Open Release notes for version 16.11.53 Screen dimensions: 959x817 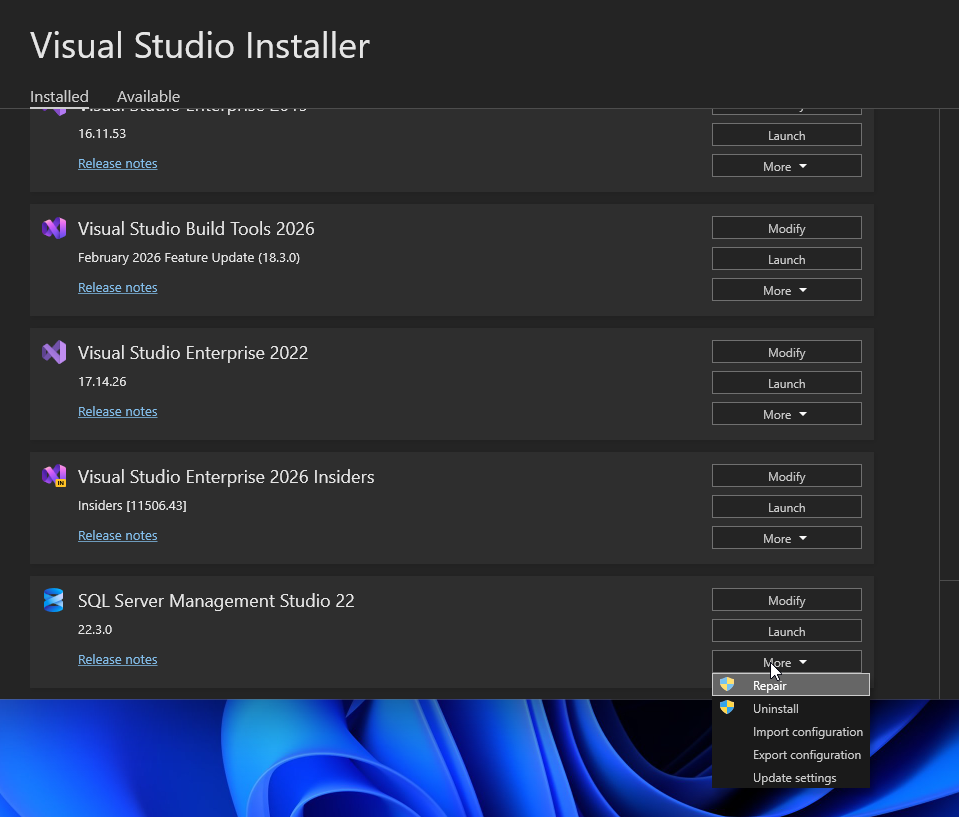pyautogui.click(x=117, y=163)
